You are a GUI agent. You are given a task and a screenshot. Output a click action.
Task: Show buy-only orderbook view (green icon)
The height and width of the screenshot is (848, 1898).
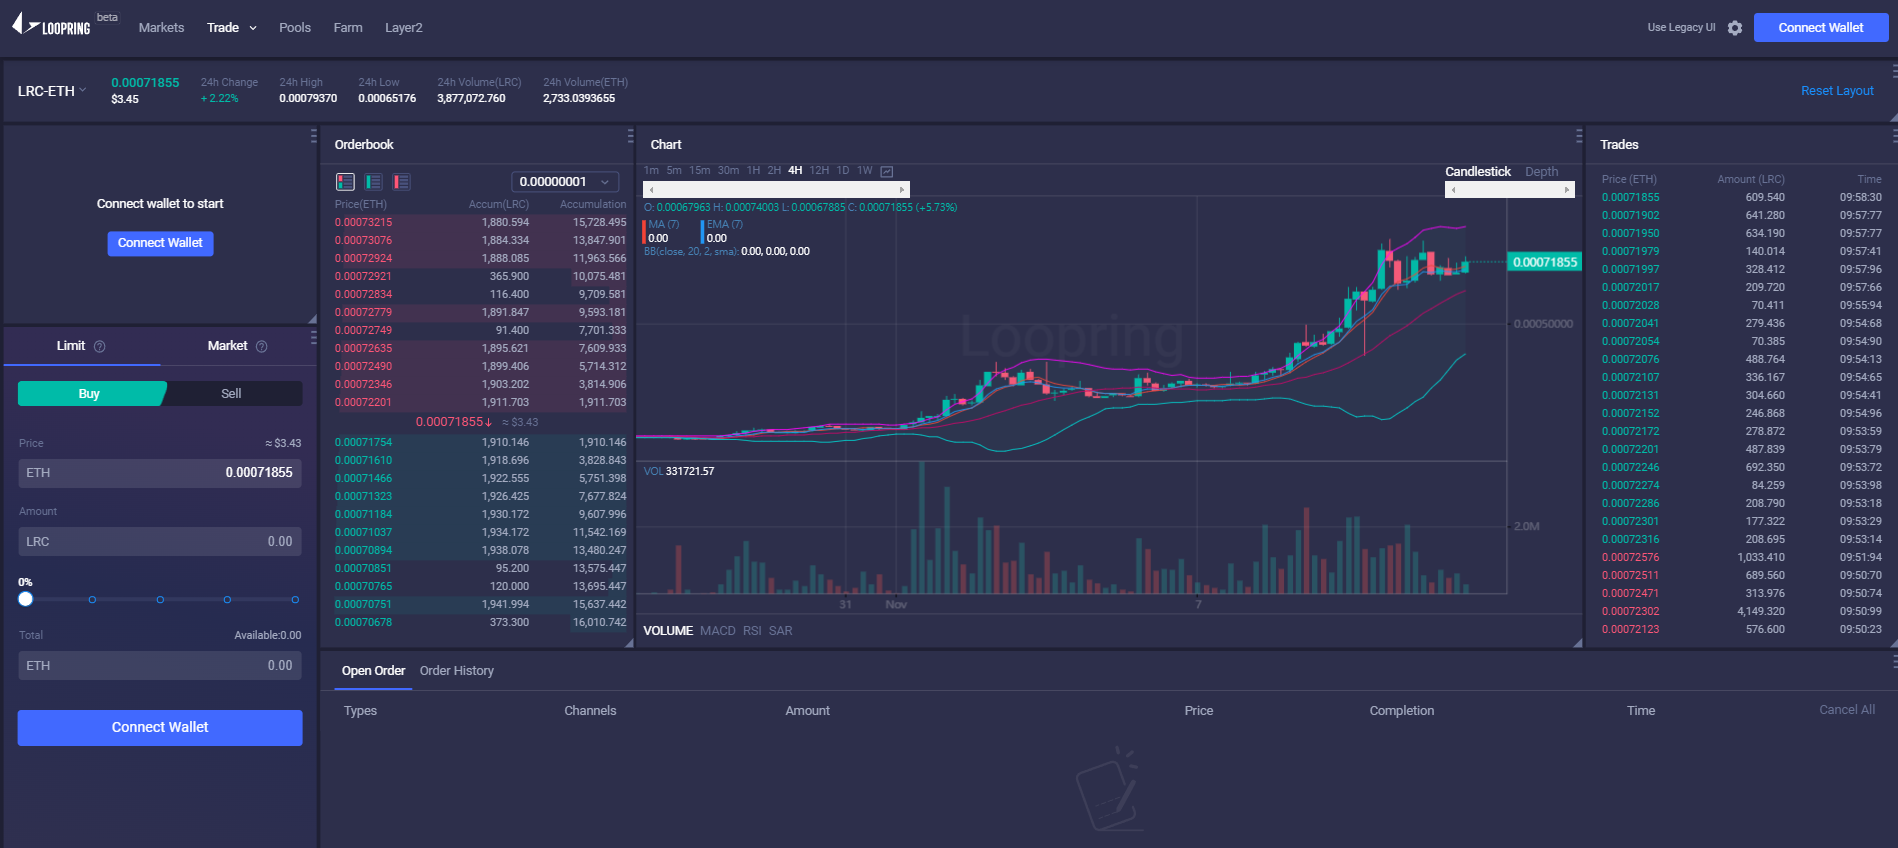[374, 182]
